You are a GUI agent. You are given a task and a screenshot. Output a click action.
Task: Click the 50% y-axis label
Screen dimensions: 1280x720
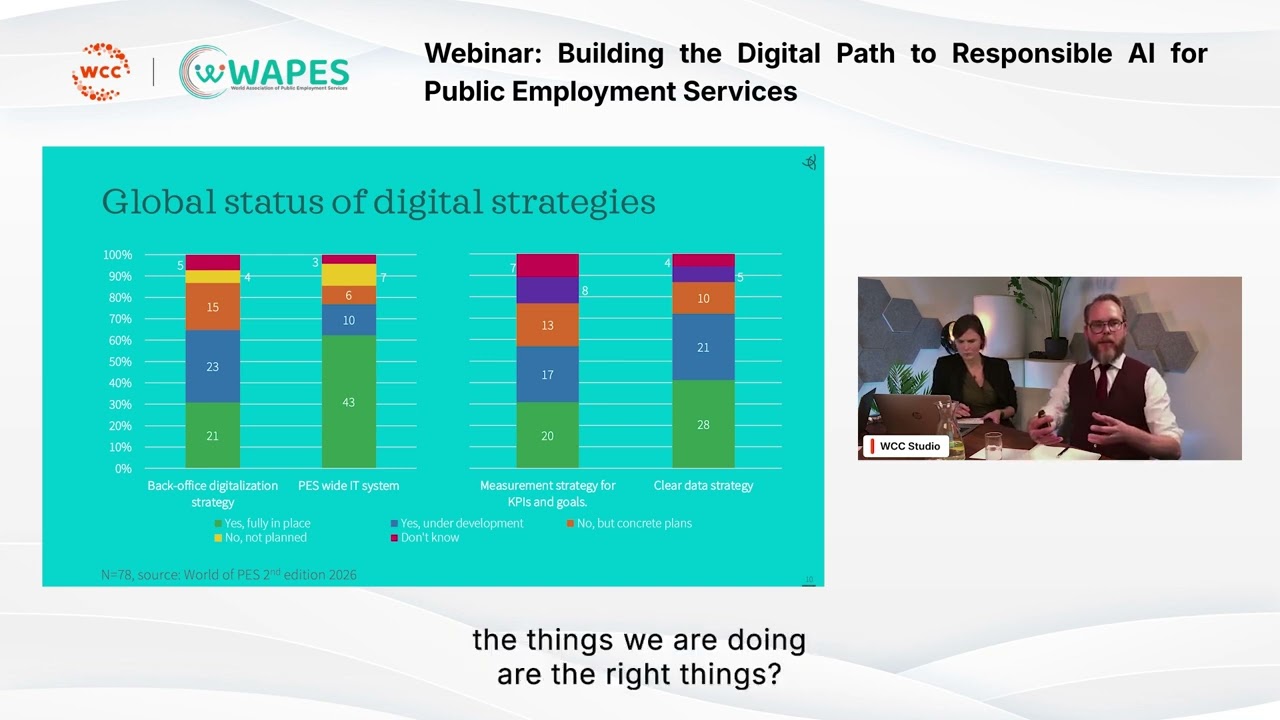pos(120,362)
